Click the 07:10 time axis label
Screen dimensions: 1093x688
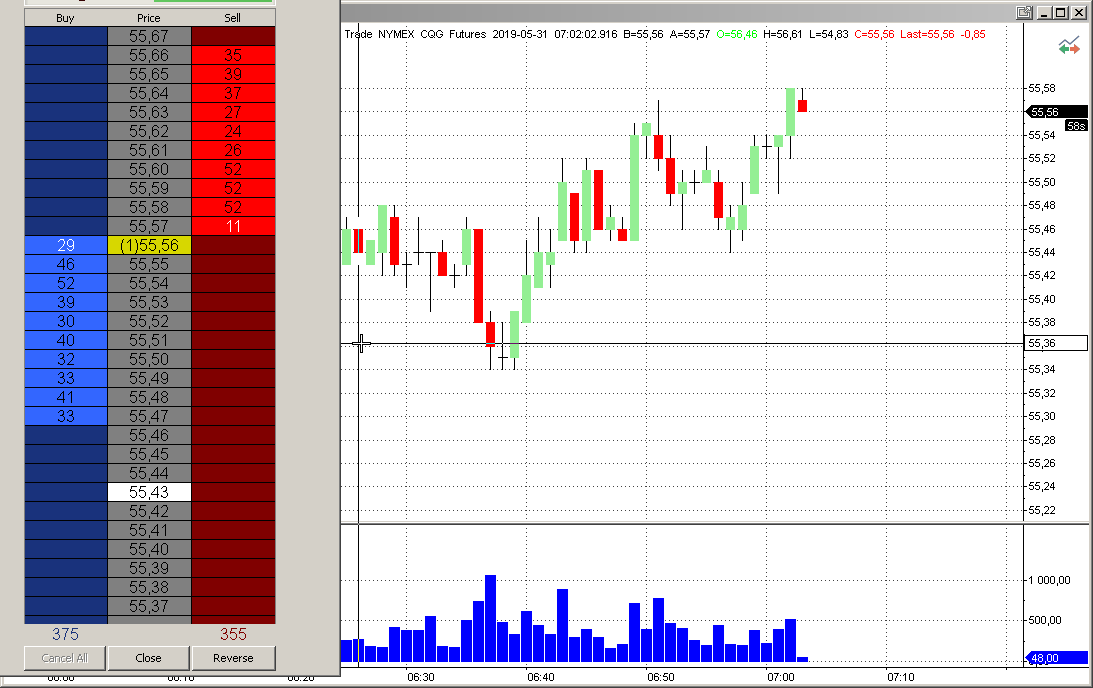click(901, 677)
